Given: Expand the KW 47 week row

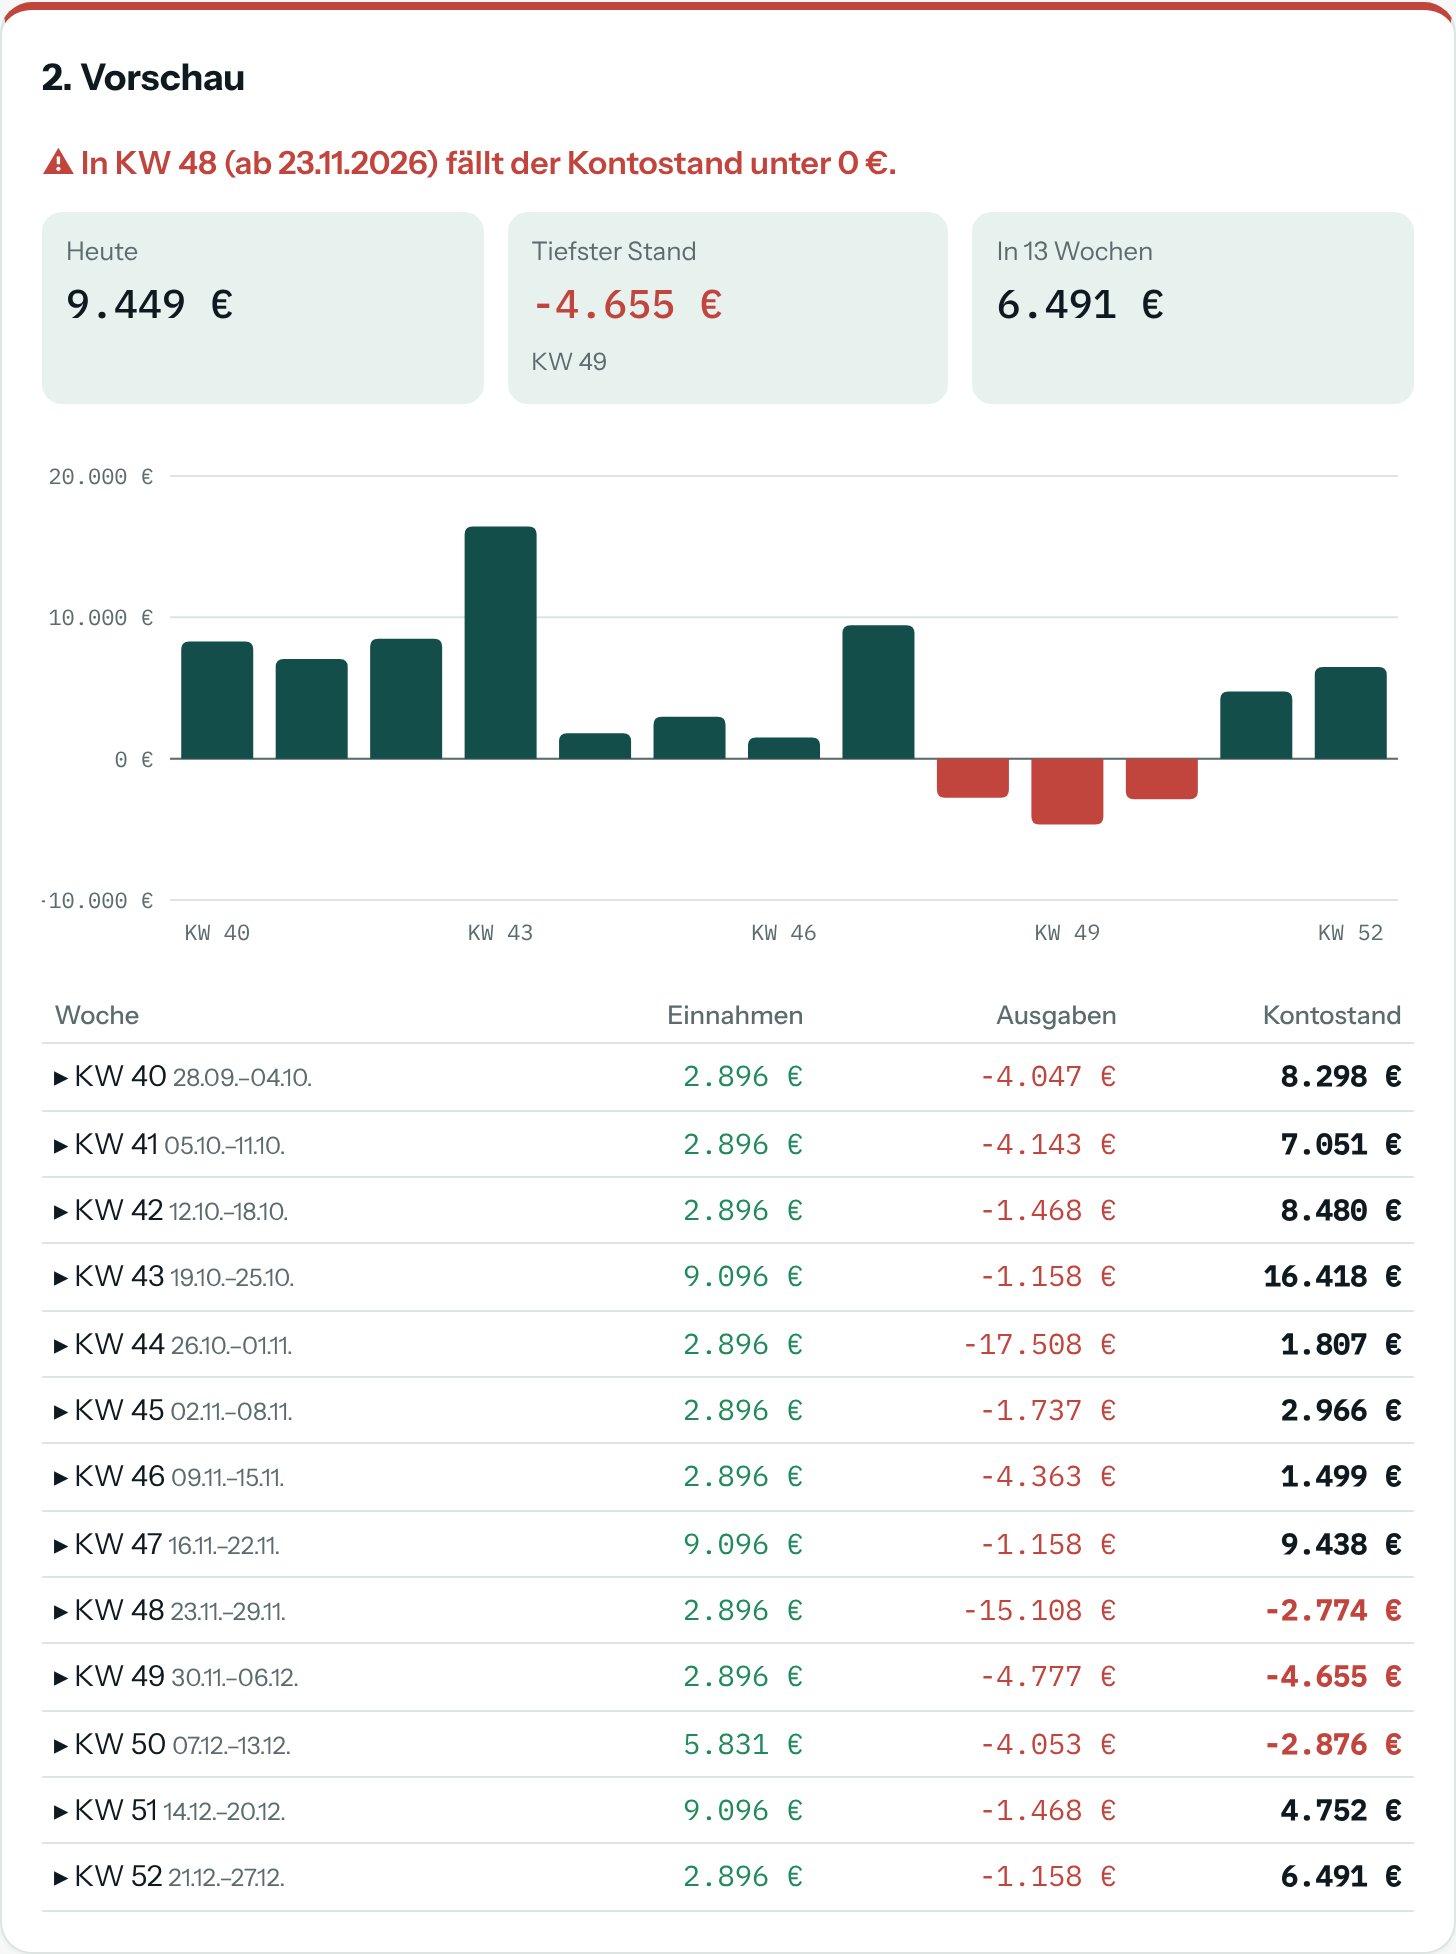Looking at the screenshot, I should tap(727, 1544).
